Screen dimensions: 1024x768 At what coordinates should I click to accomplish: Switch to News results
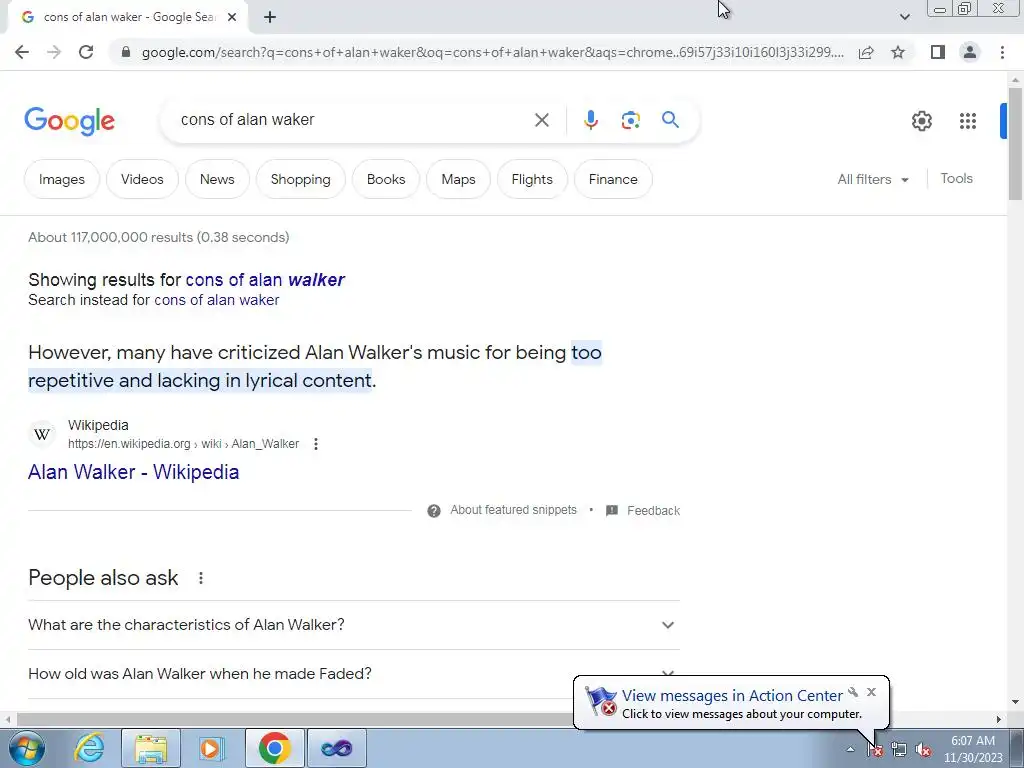pyautogui.click(x=217, y=179)
